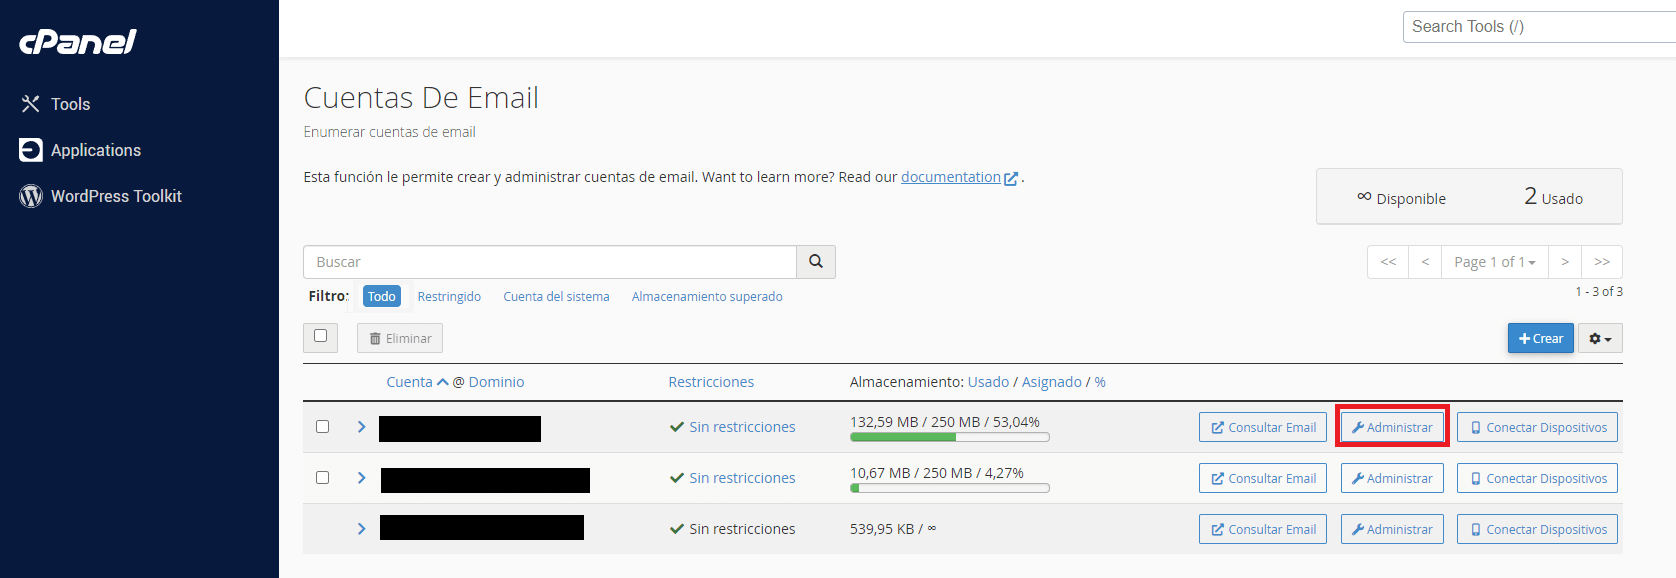Conectar Dispositivos for 10,67 MB account

click(1537, 478)
